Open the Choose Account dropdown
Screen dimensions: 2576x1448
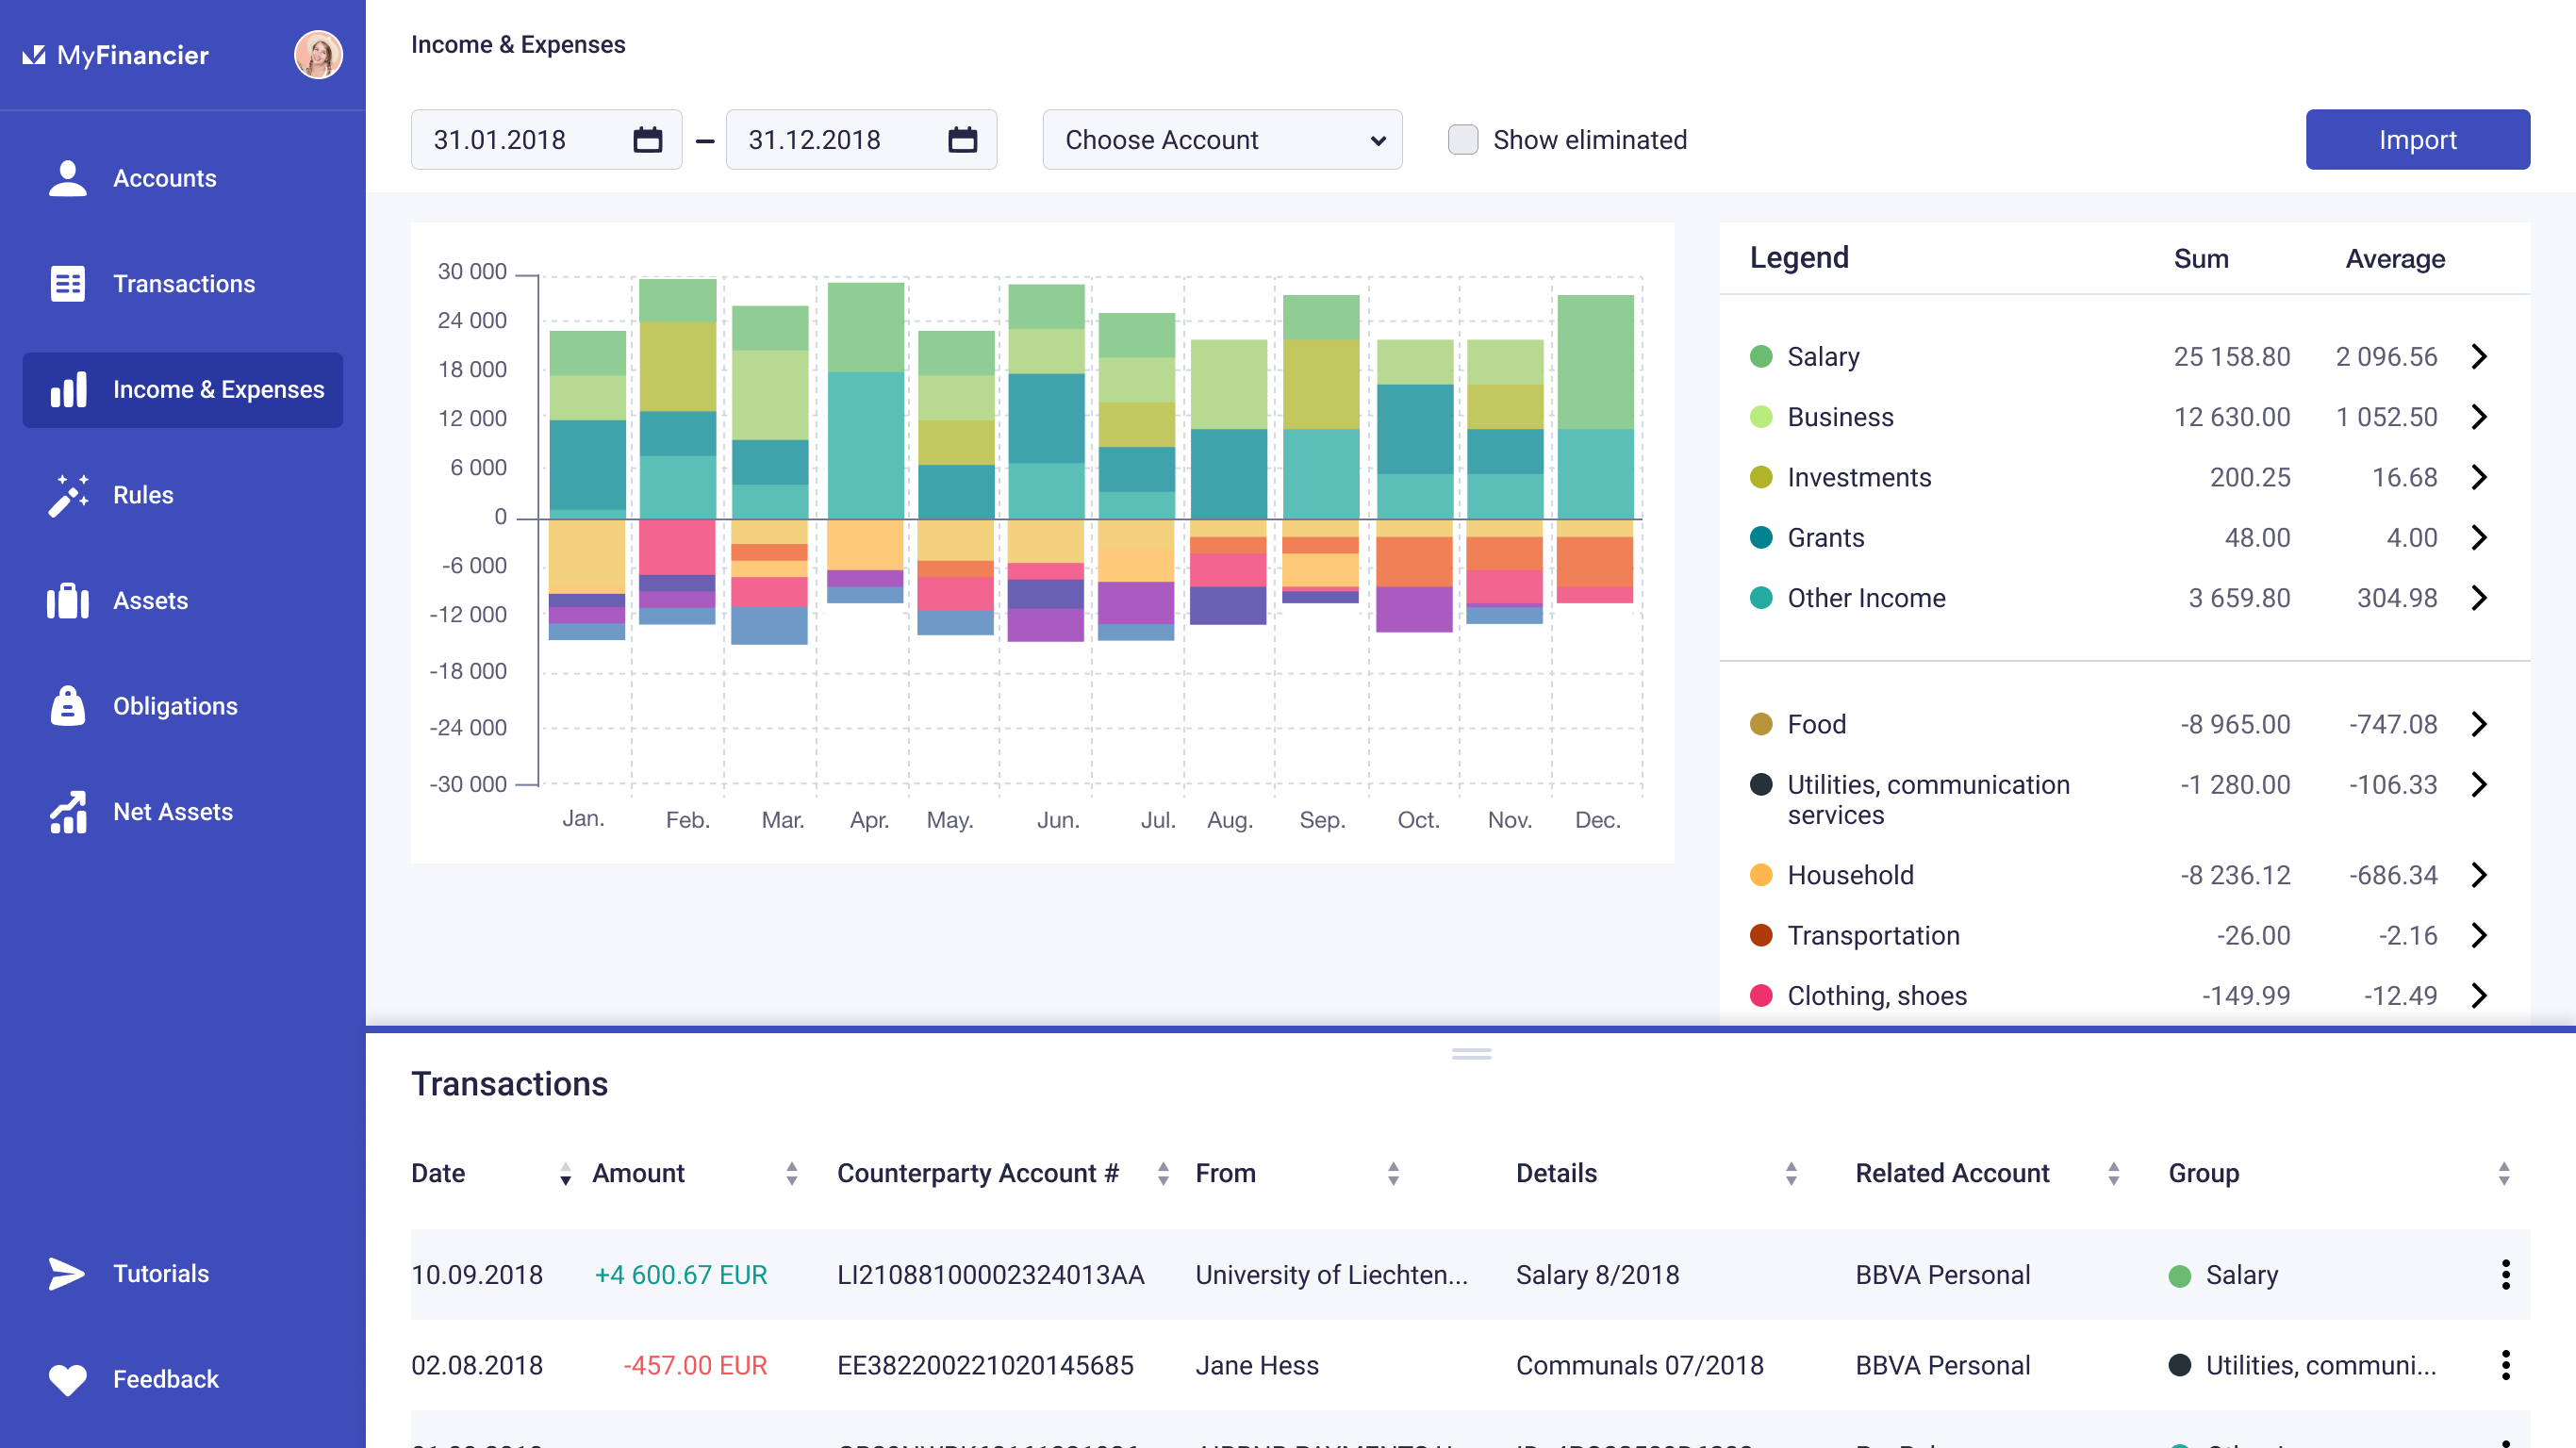(x=1222, y=140)
